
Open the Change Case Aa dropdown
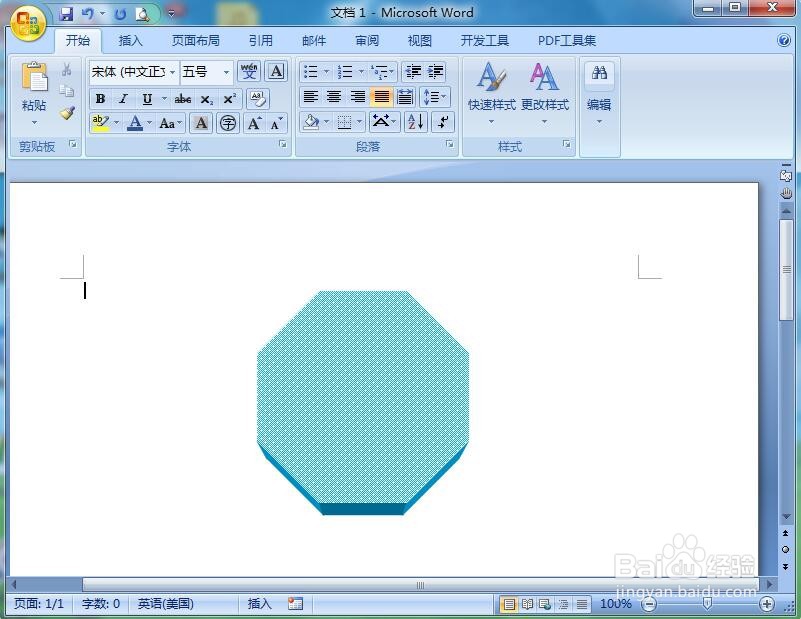point(171,123)
